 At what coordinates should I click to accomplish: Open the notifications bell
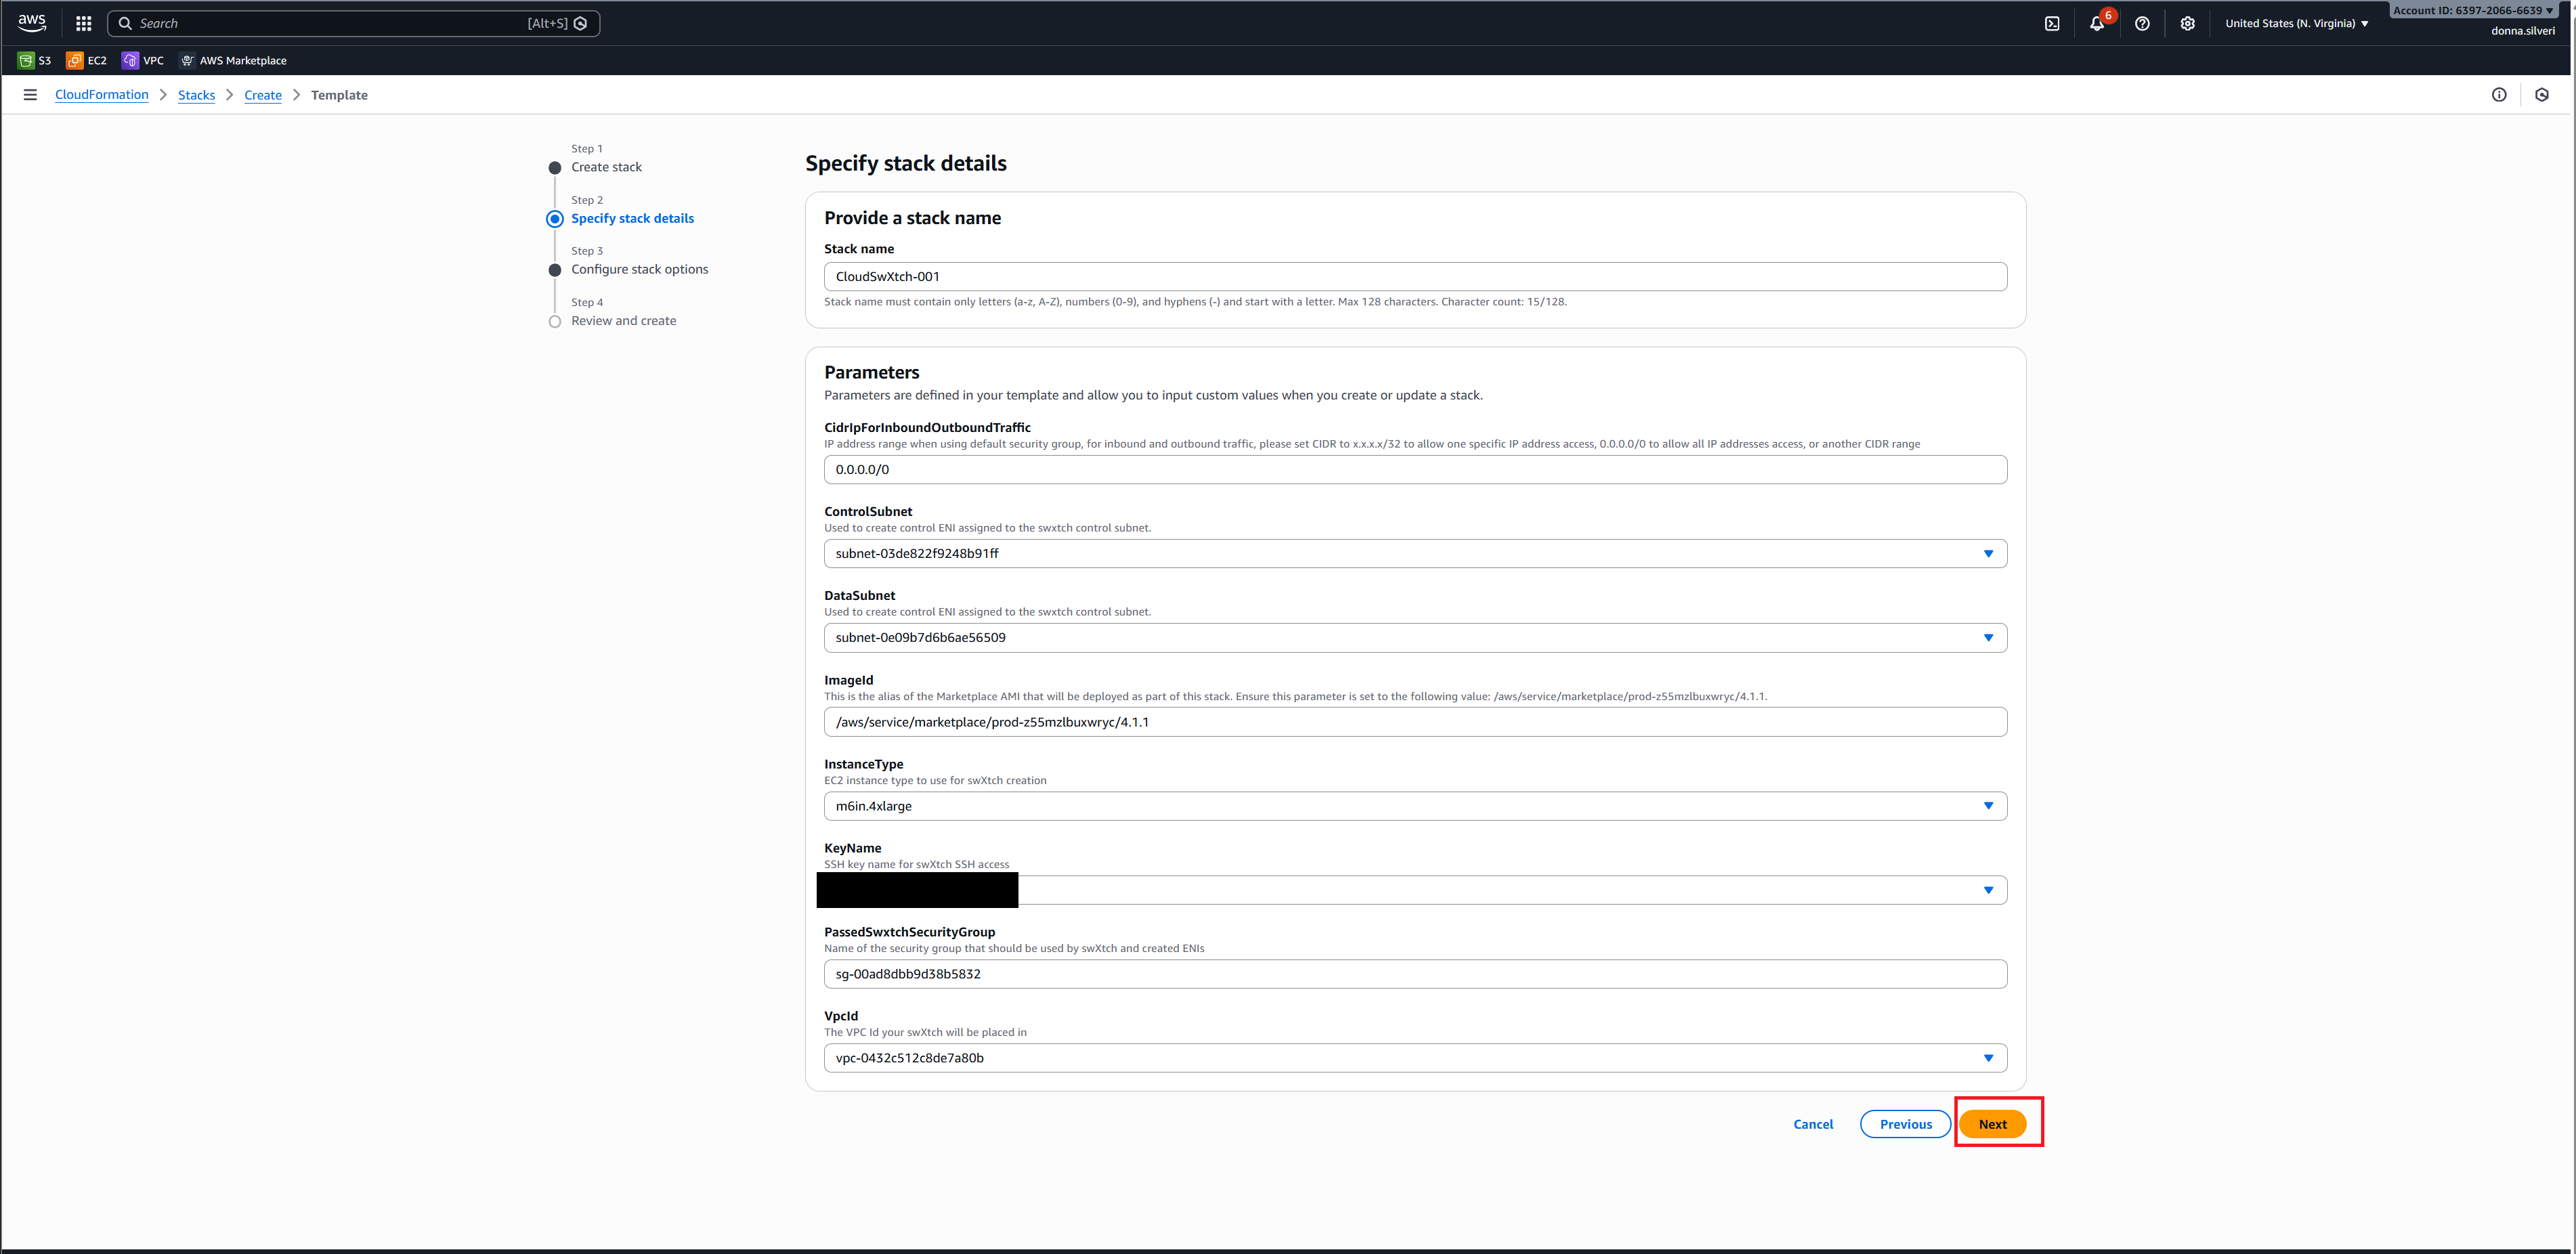2096,23
